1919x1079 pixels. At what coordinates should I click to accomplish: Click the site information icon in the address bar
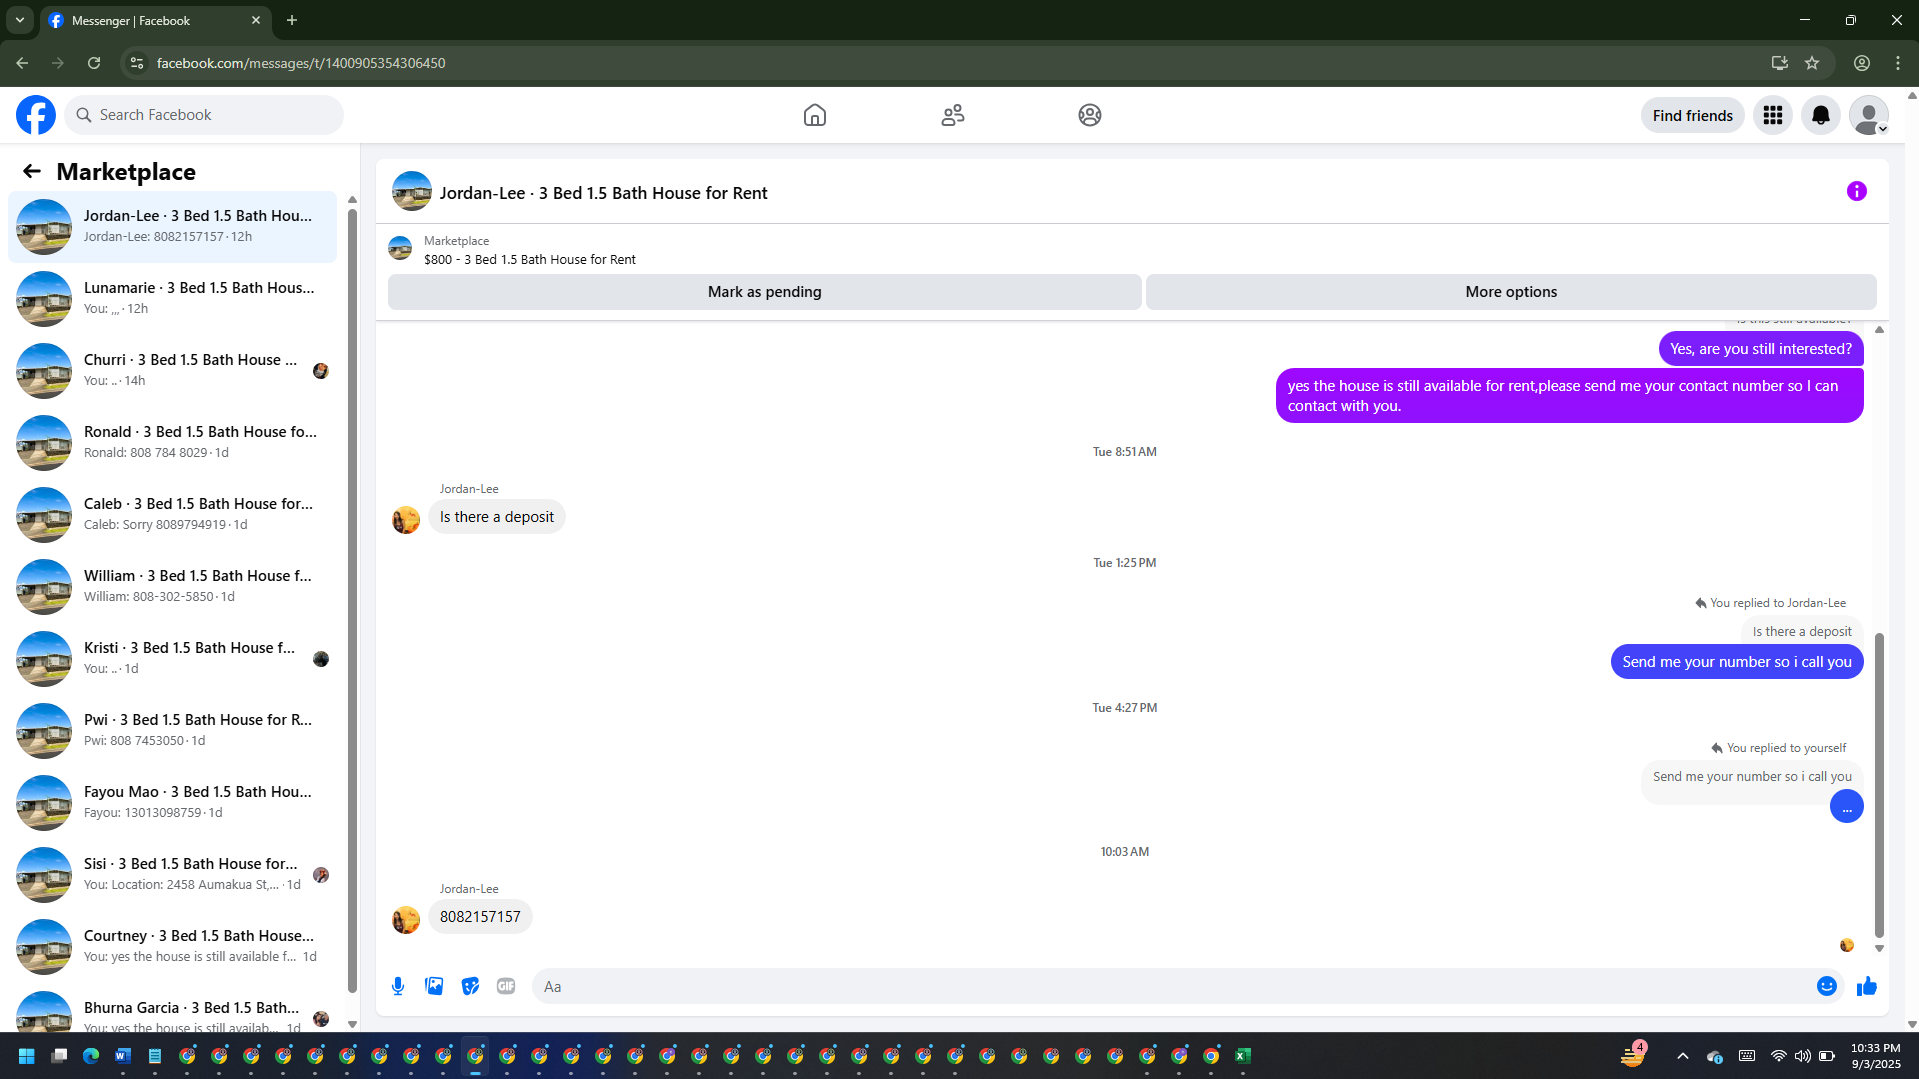pos(137,63)
